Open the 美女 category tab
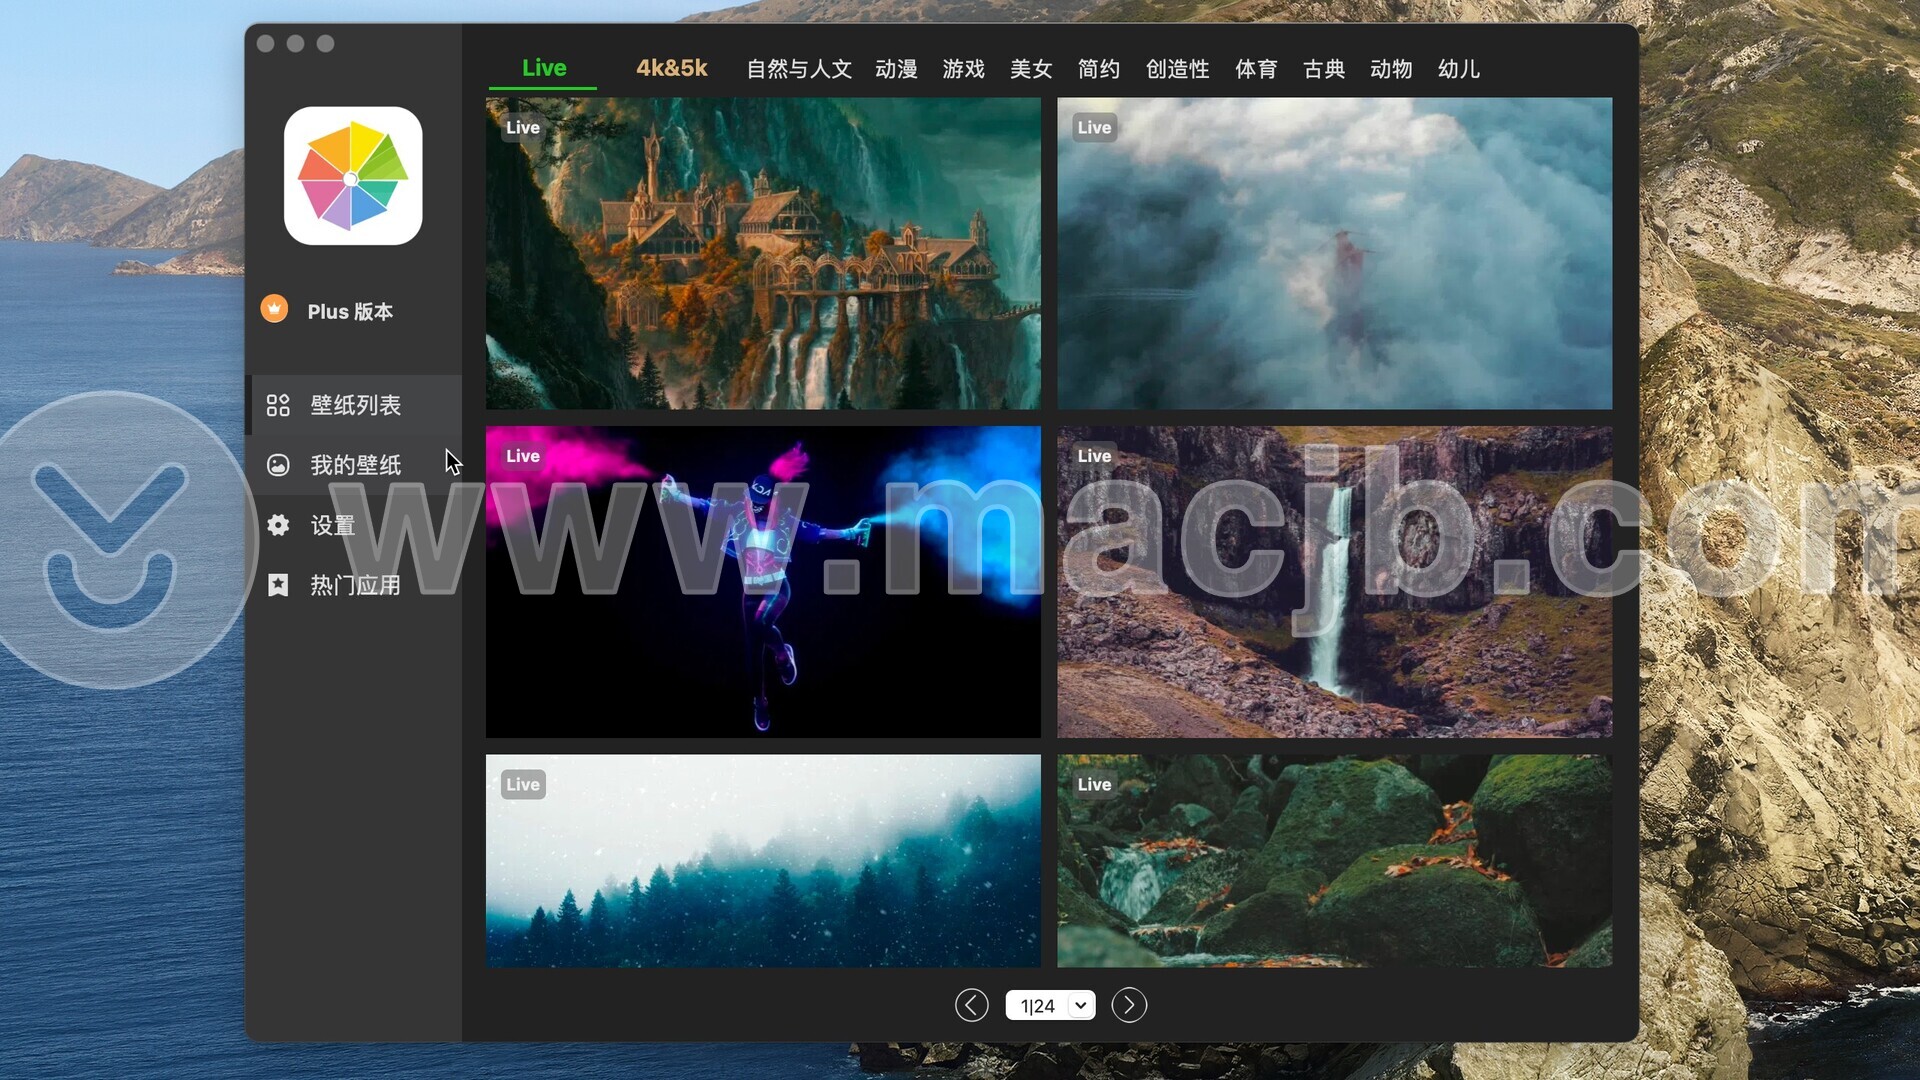Image resolution: width=1920 pixels, height=1080 pixels. point(1031,69)
